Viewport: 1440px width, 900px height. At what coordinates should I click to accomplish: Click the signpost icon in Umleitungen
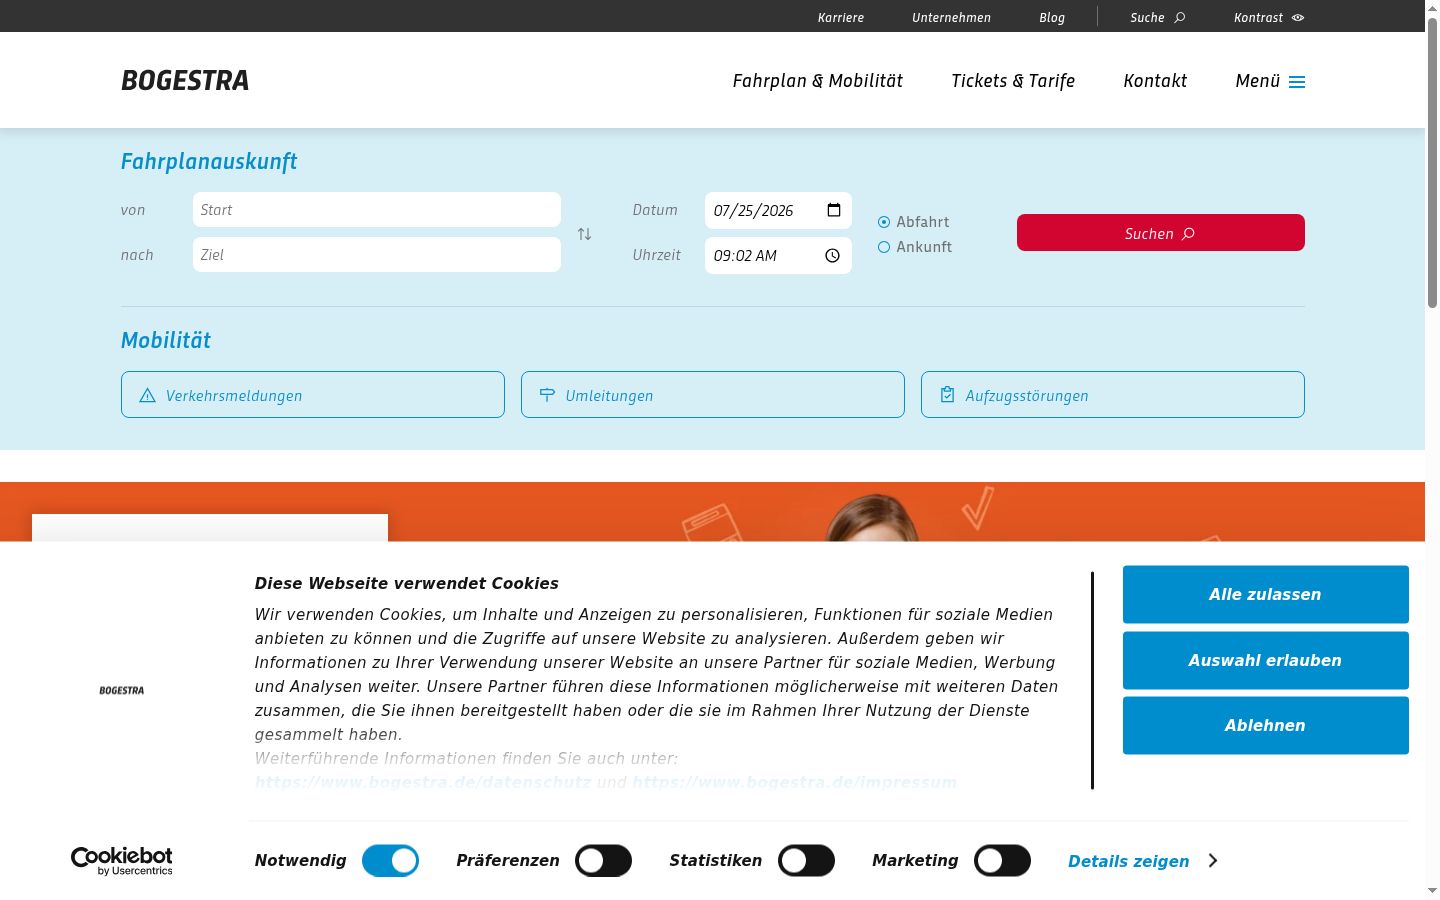[x=547, y=395]
